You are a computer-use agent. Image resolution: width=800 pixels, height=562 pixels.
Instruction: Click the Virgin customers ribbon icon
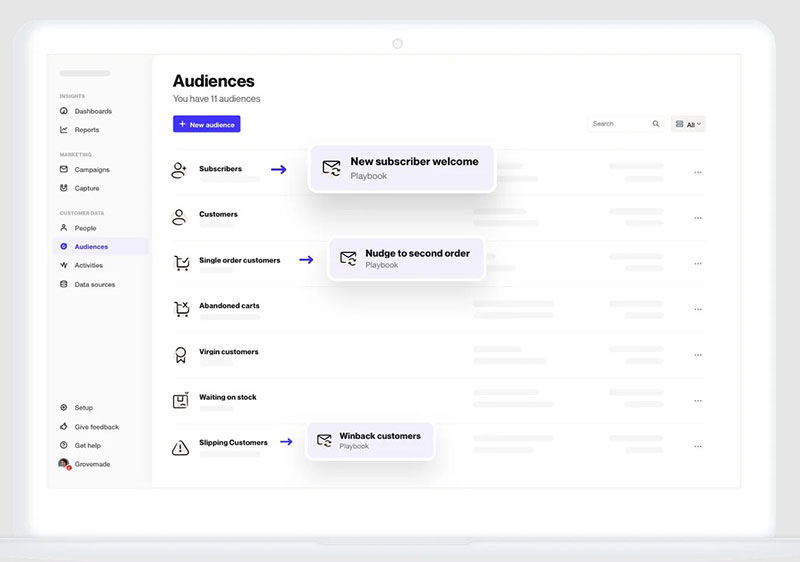pyautogui.click(x=181, y=355)
